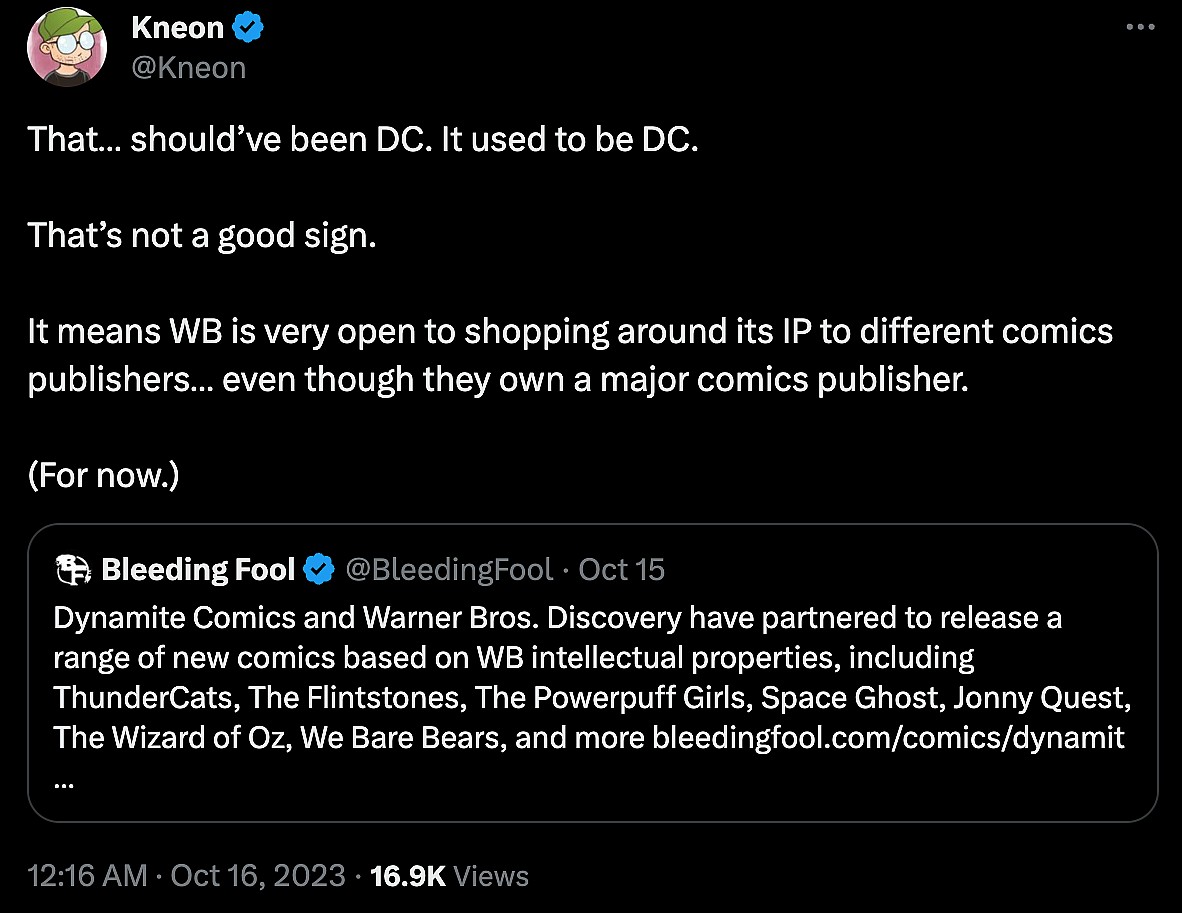1182x913 pixels.
Task: Click the Bleeding Fool small avatar icon
Action: 73,570
